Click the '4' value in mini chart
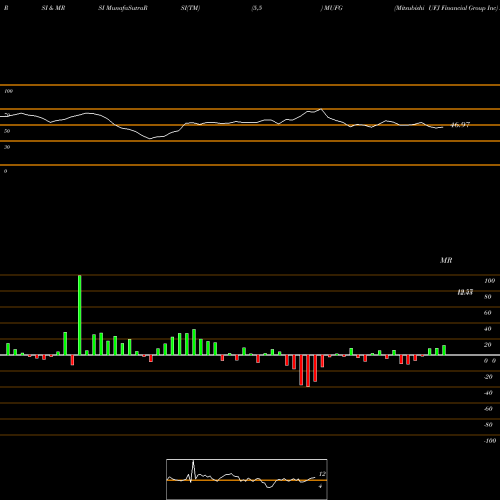The width and height of the screenshot is (500, 500). 320,486
